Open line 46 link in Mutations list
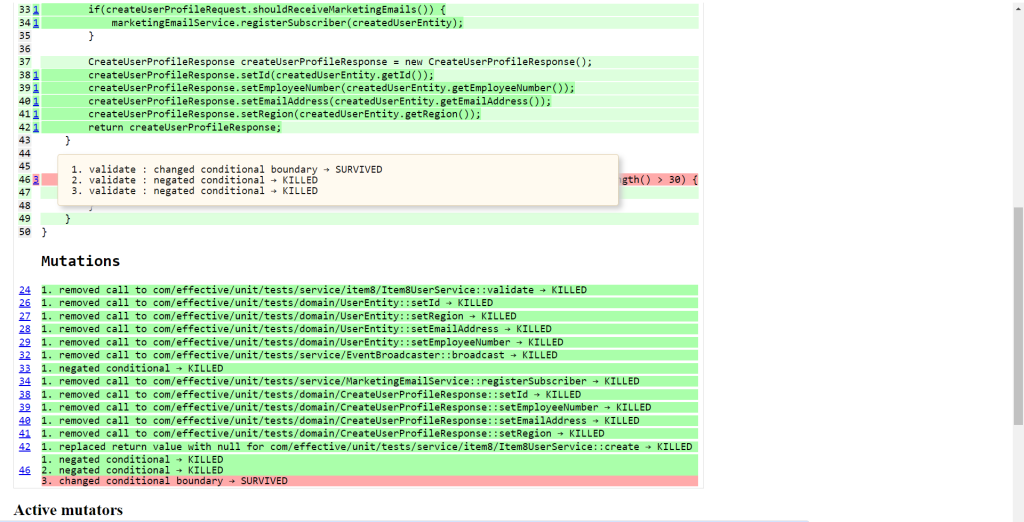 (24, 469)
